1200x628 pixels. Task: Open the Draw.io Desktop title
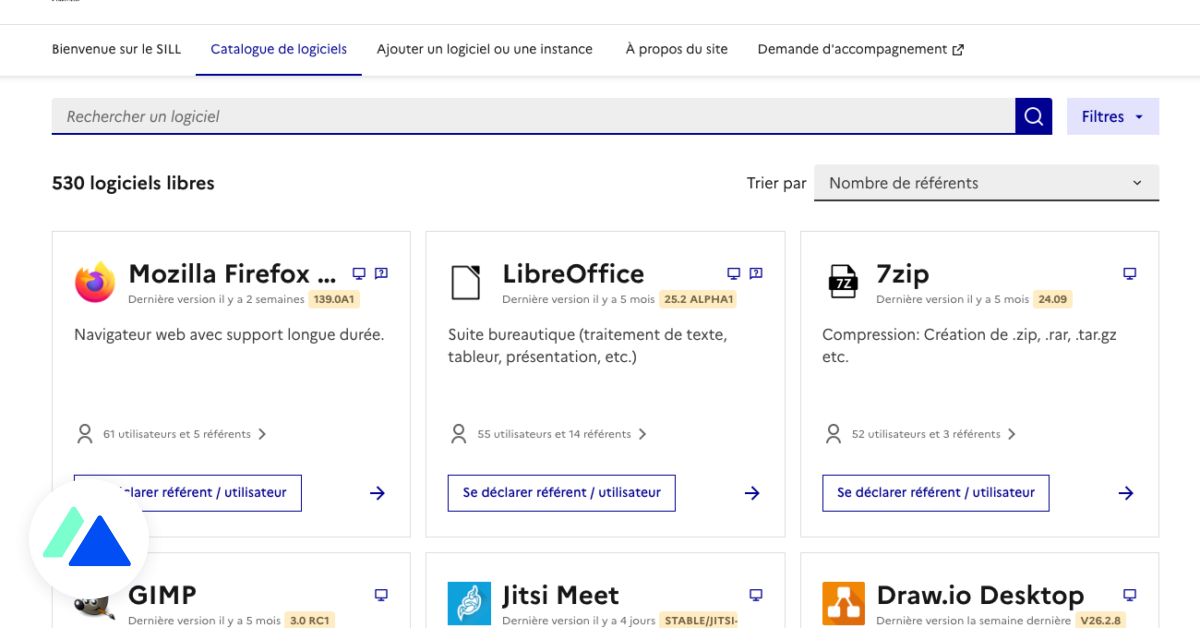980,595
